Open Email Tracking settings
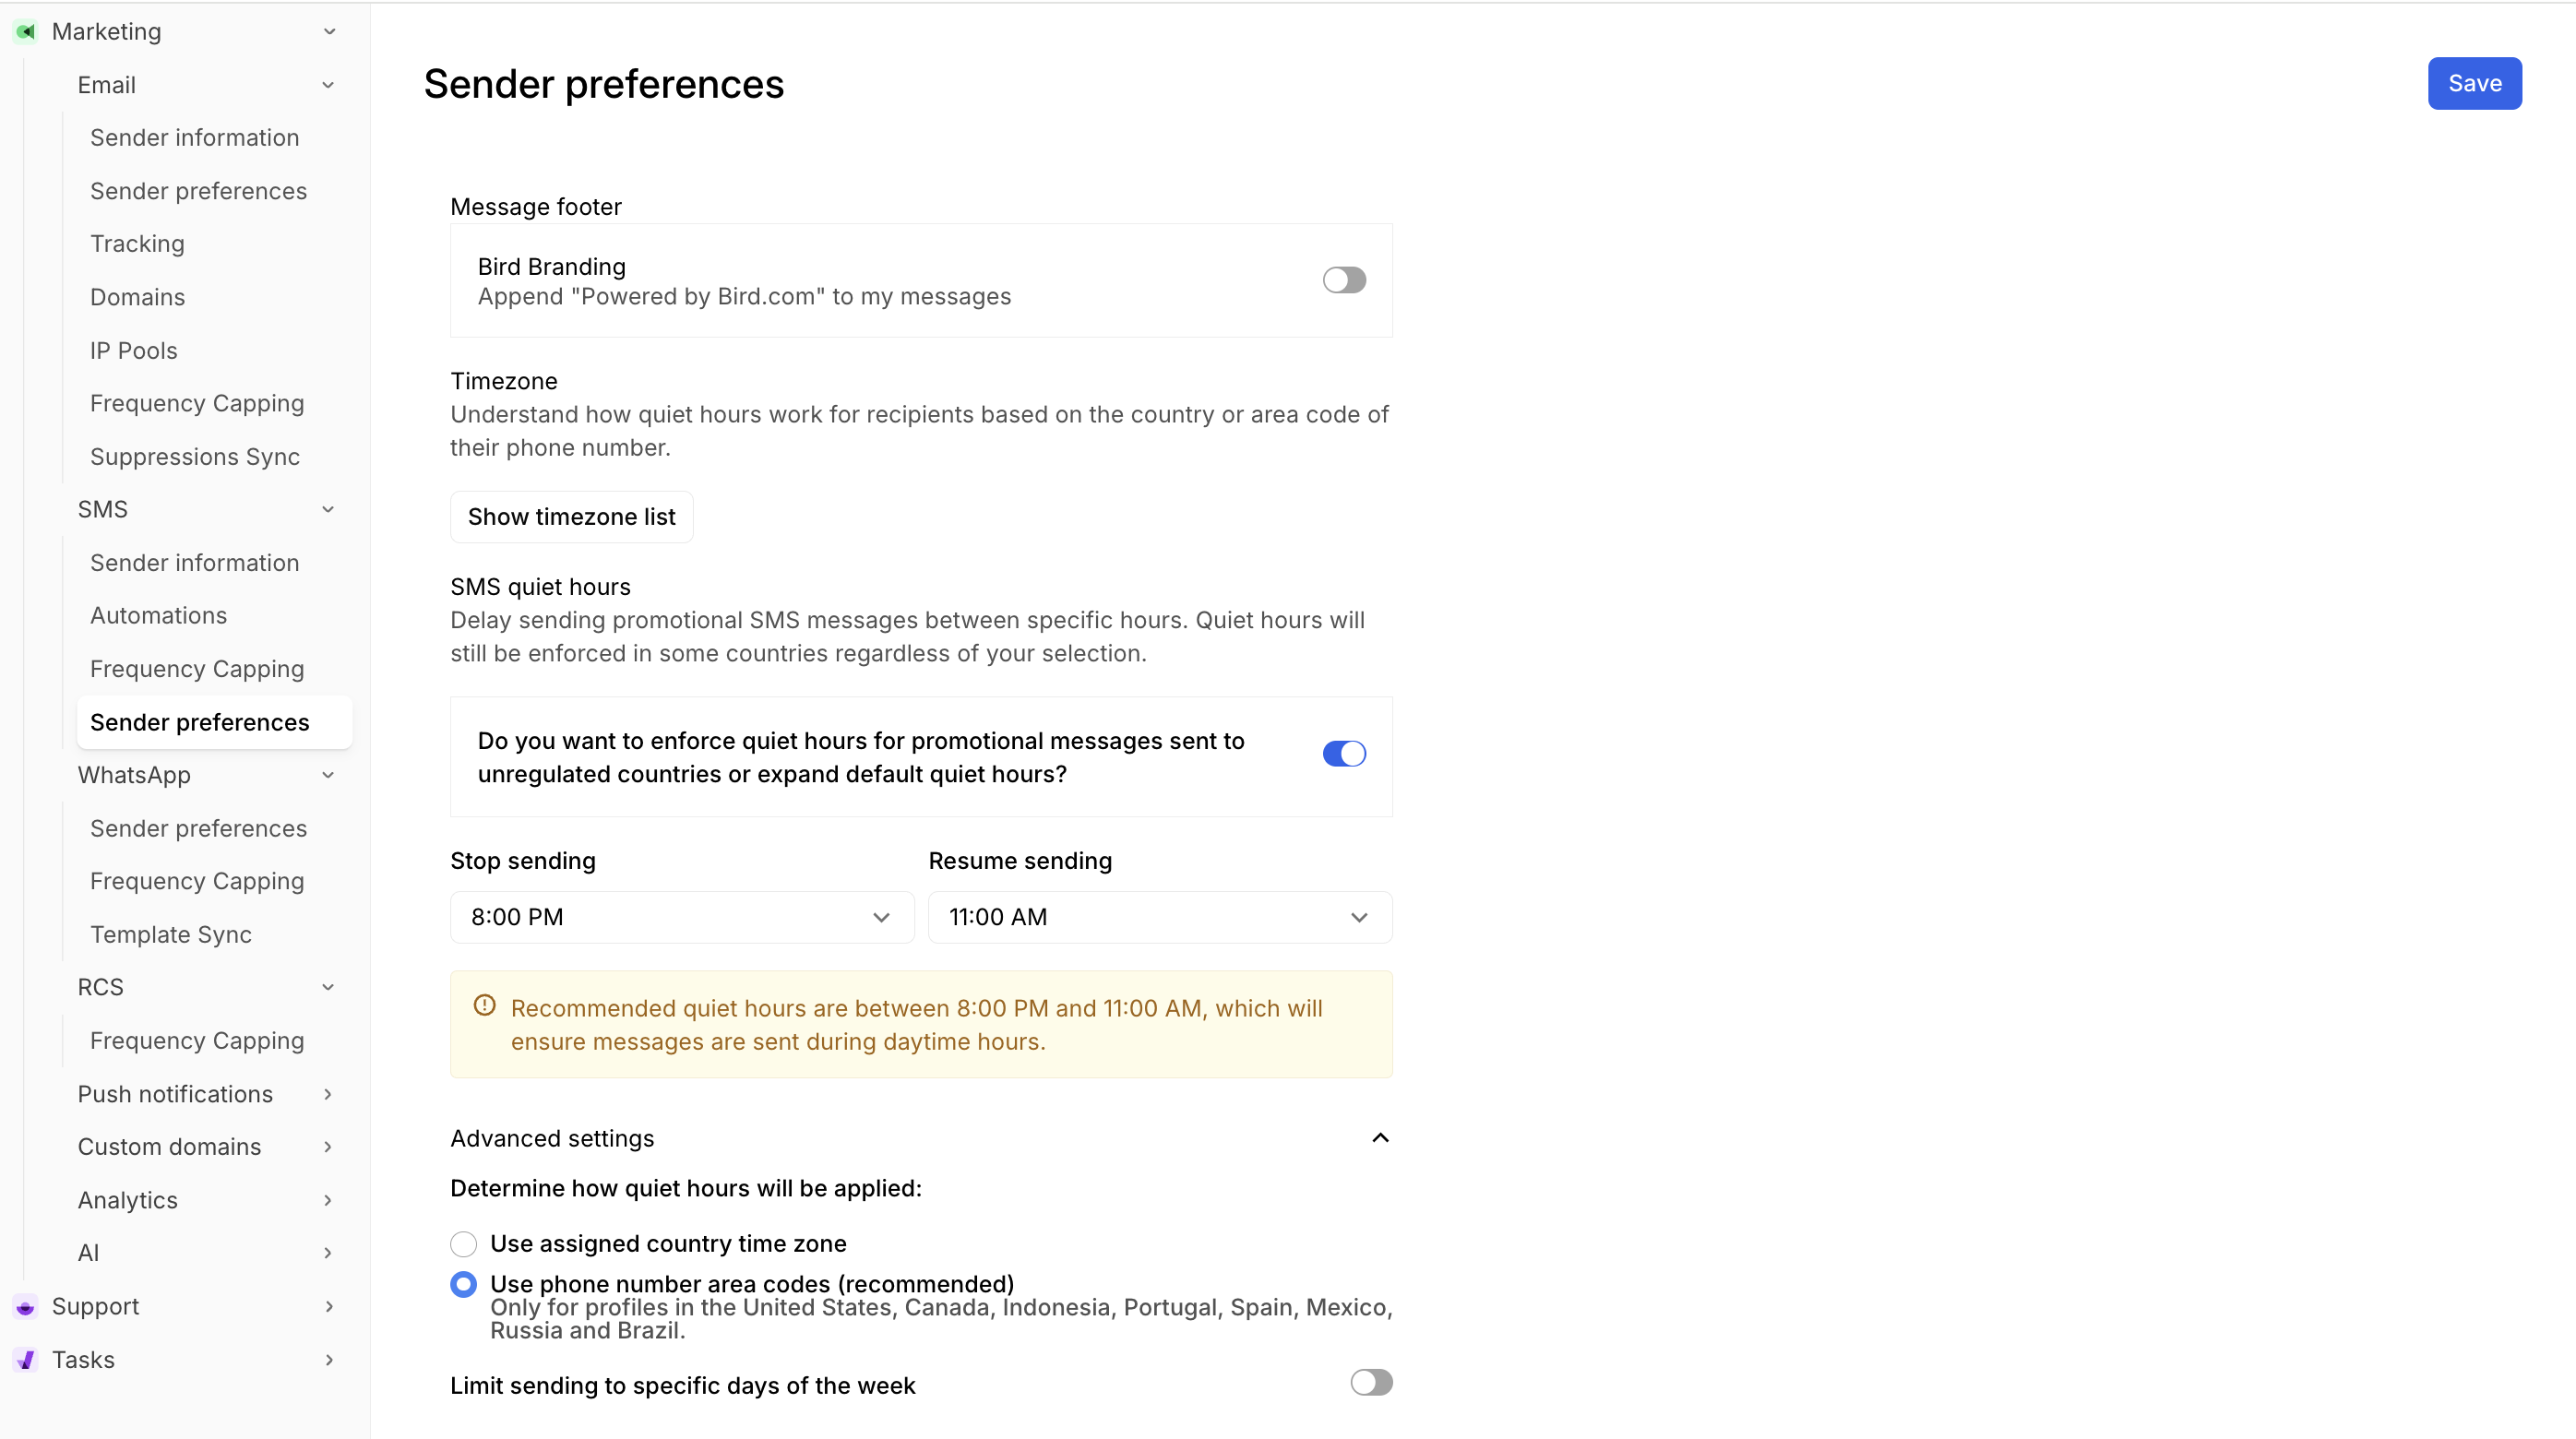Screen dimensions: 2576x1439 pyautogui.click(x=137, y=244)
